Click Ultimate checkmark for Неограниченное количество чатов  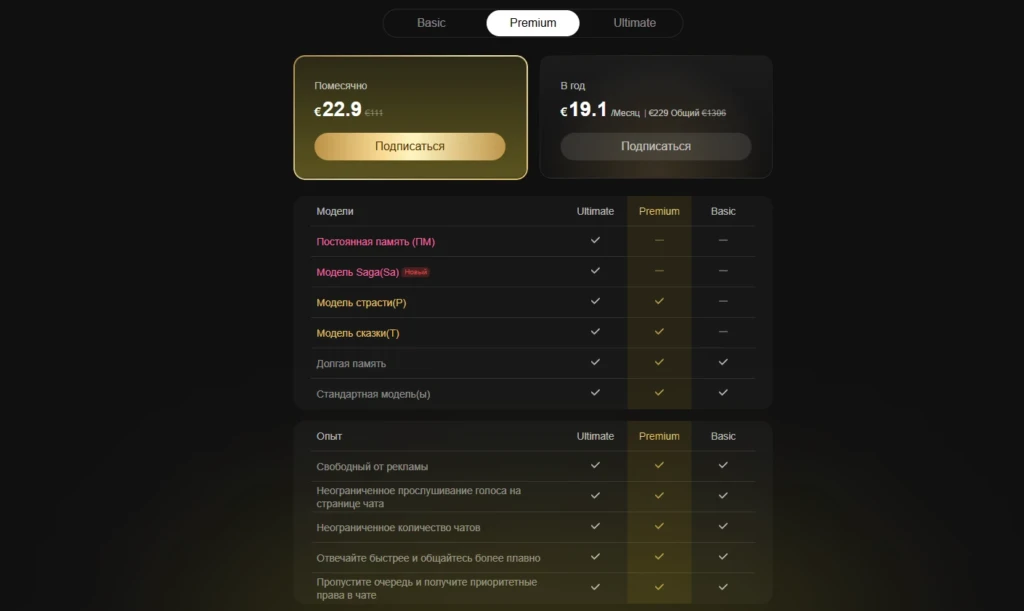pos(595,525)
